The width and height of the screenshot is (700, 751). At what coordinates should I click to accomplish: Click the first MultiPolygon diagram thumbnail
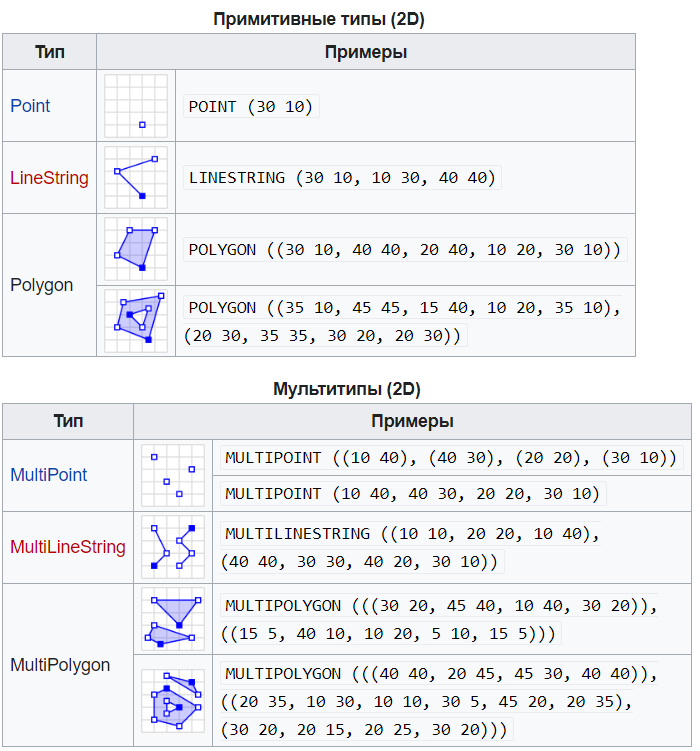point(172,619)
